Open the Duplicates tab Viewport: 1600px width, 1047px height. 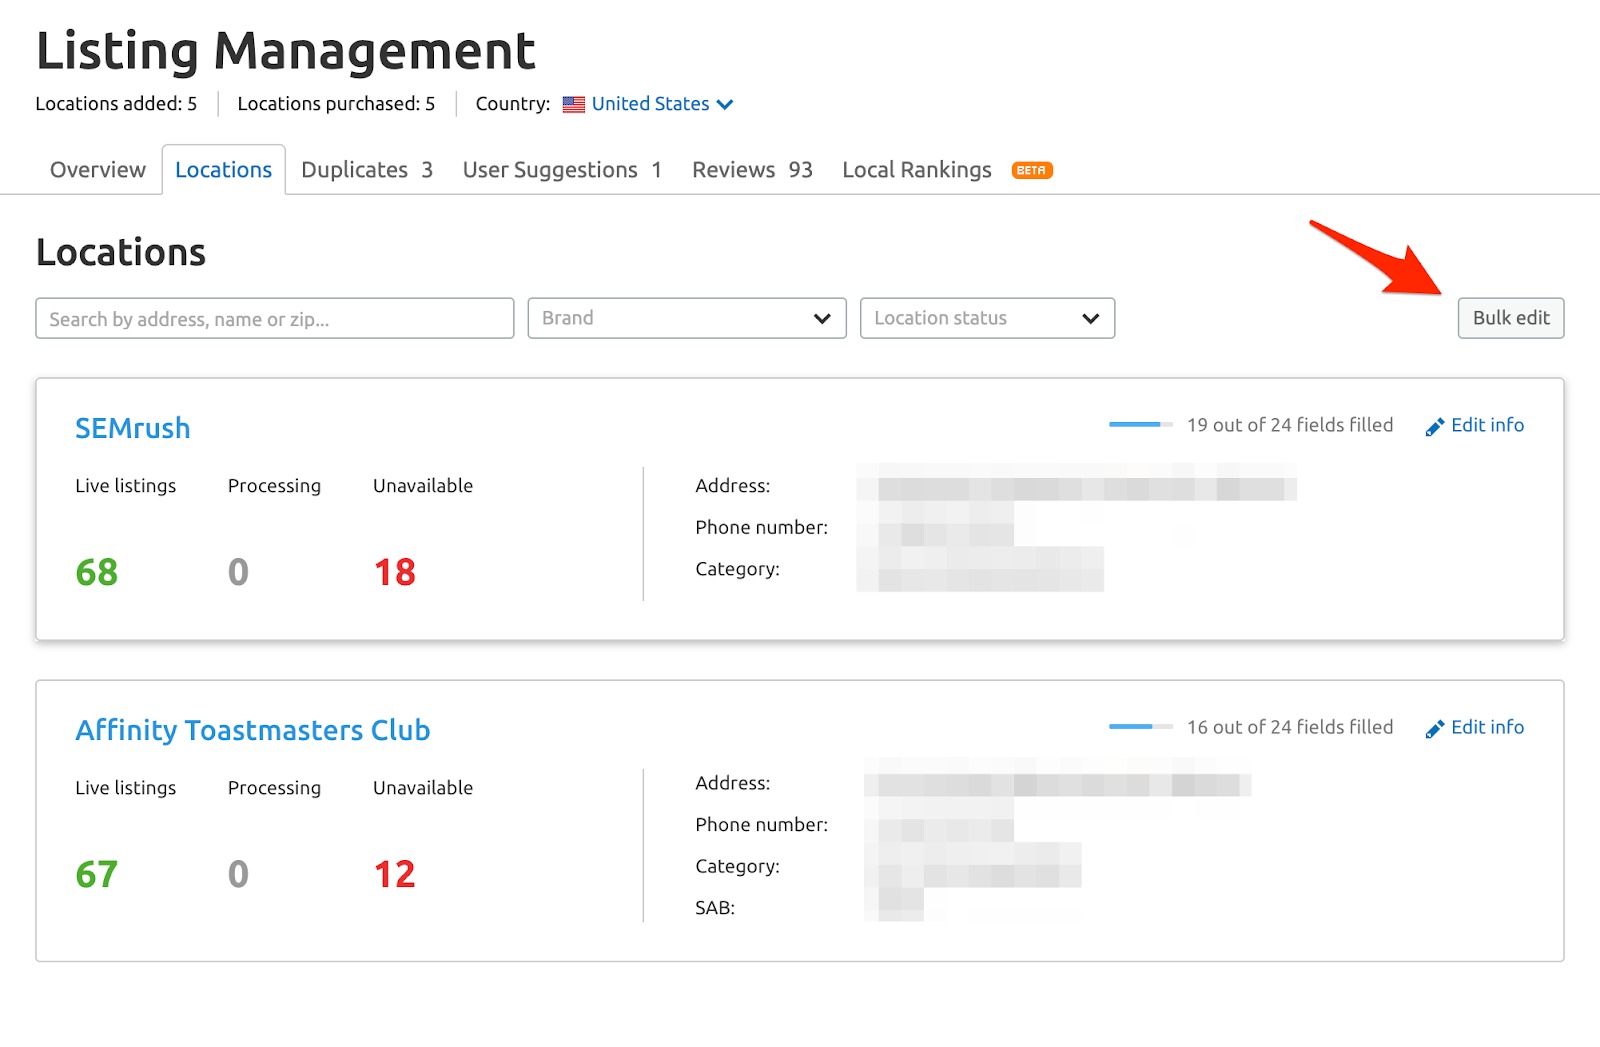coord(366,170)
